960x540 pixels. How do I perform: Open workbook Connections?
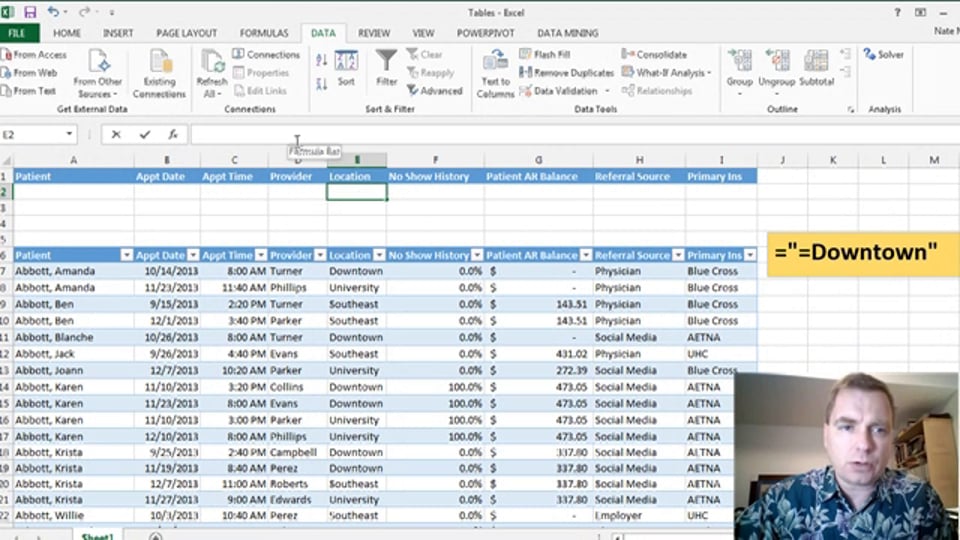[266, 54]
